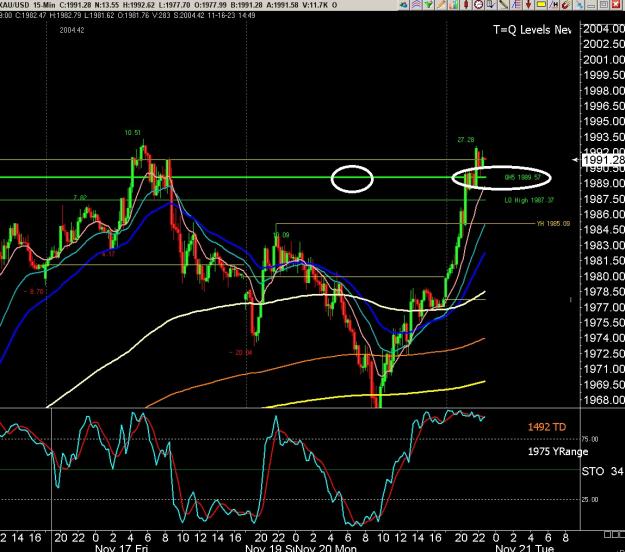
Task: Click the YH 1985.09 level label
Action: [x=553, y=224]
